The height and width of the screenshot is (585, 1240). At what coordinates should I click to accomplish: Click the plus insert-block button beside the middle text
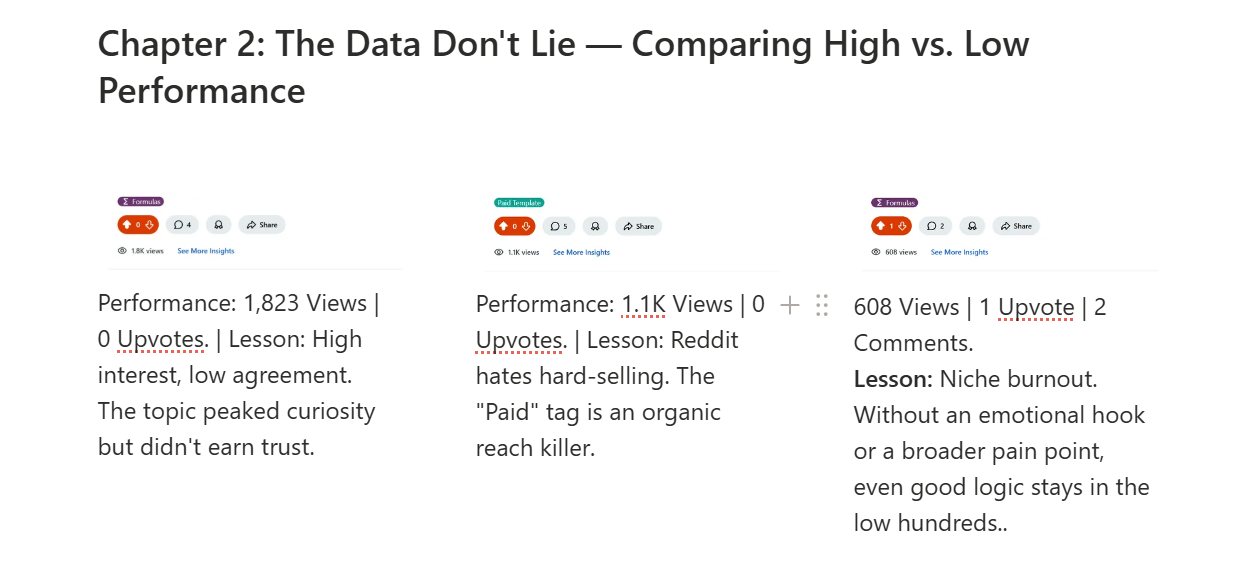[789, 305]
